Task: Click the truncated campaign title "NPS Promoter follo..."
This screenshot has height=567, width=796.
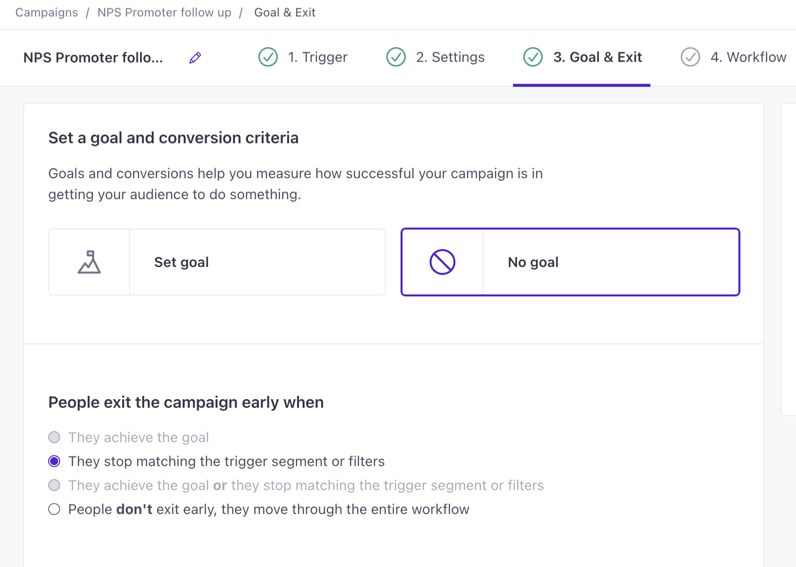Action: tap(93, 58)
